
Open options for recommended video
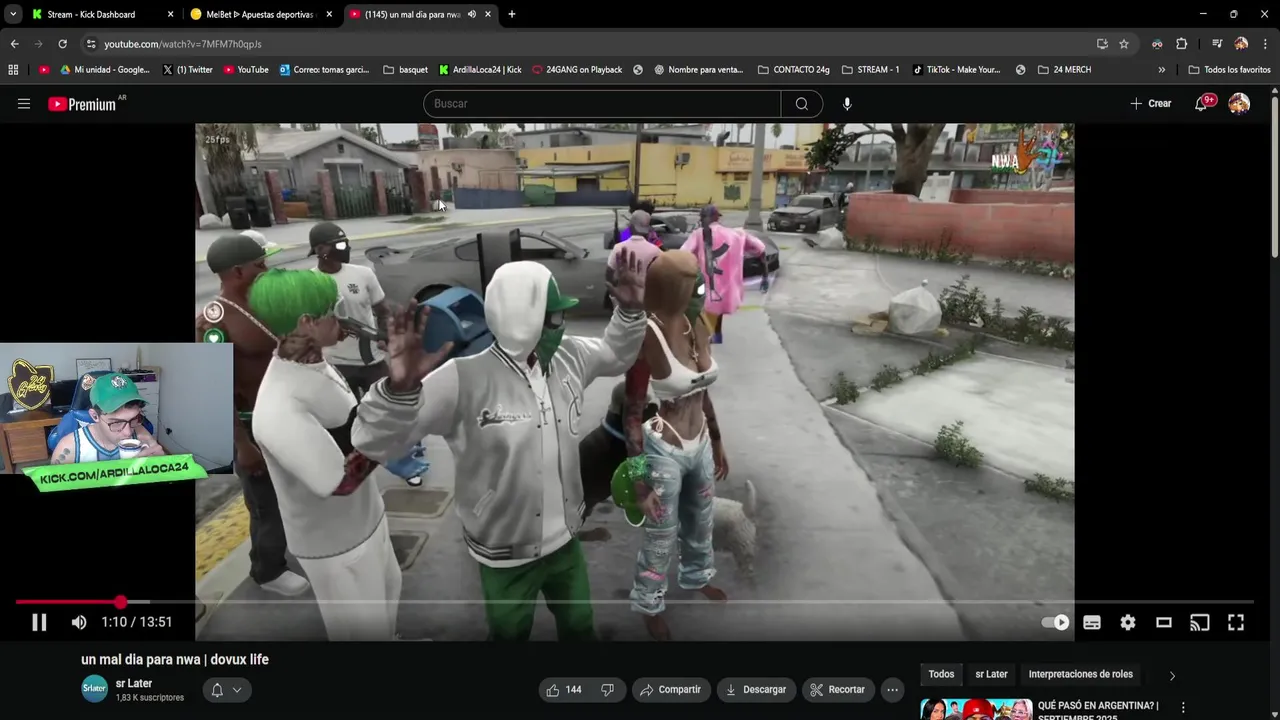tap(1183, 708)
